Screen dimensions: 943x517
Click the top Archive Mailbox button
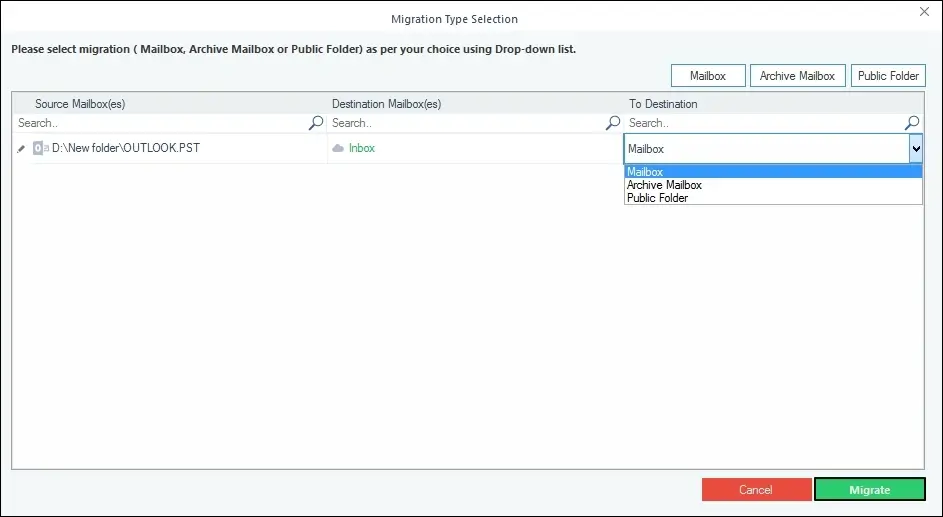[797, 76]
